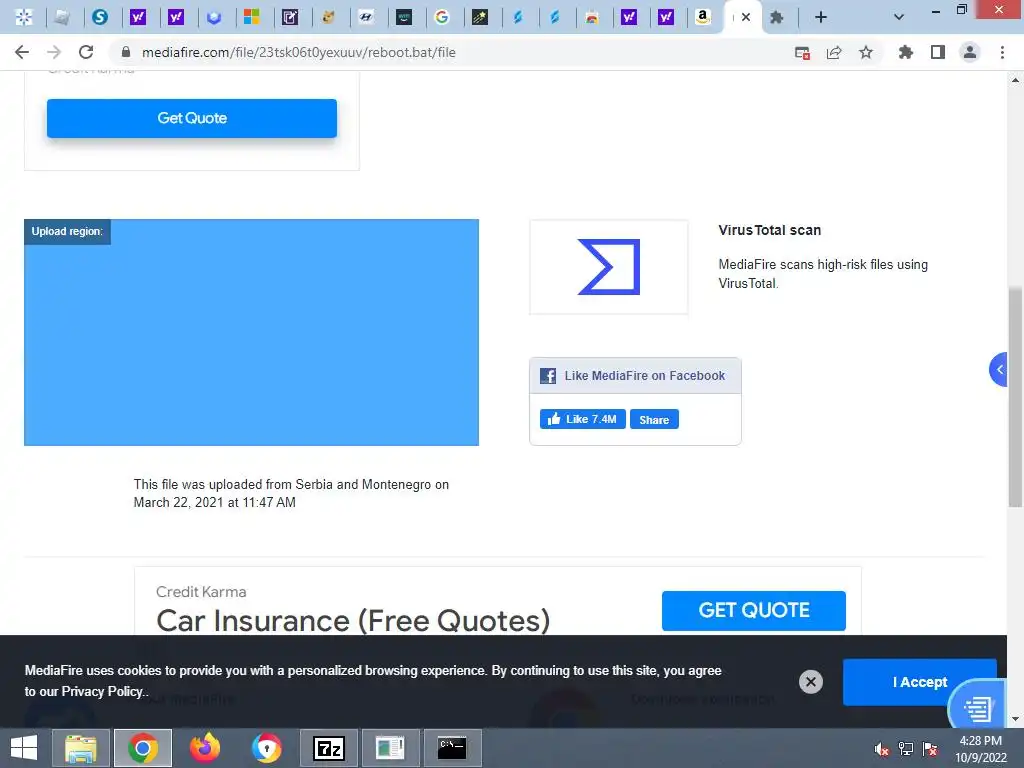Viewport: 1024px width, 768px height.
Task: Open a new browser tab
Action: pos(821,18)
